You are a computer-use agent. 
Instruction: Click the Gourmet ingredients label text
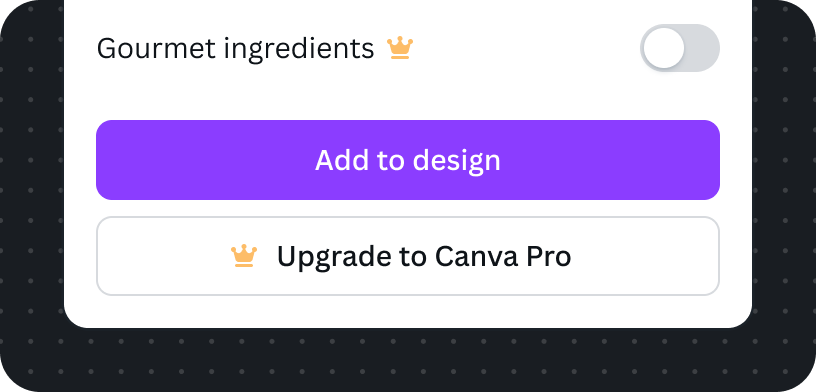235,49
